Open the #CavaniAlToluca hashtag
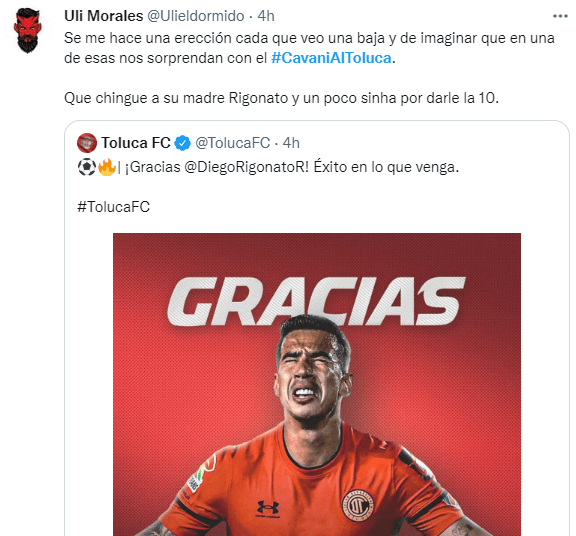Viewport: 576px width, 536px height. pyautogui.click(x=331, y=58)
